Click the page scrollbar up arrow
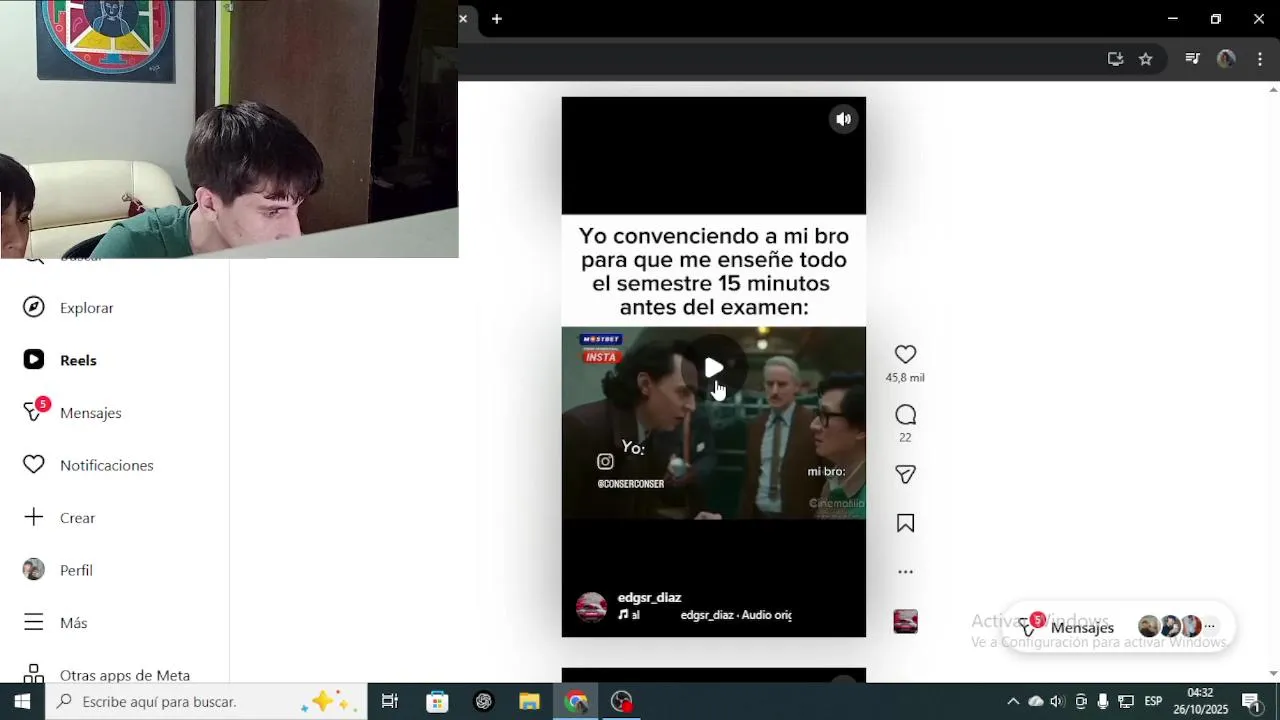The height and width of the screenshot is (720, 1280). tap(1273, 89)
